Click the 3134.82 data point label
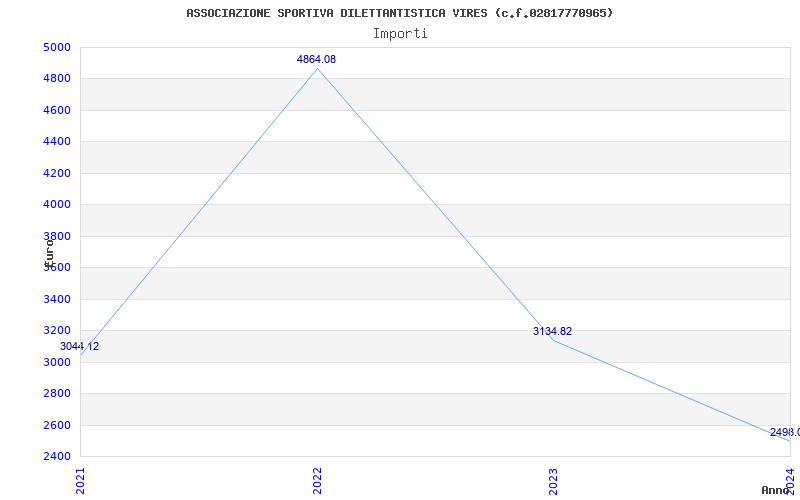Image resolution: width=800 pixels, height=500 pixels. click(x=553, y=331)
